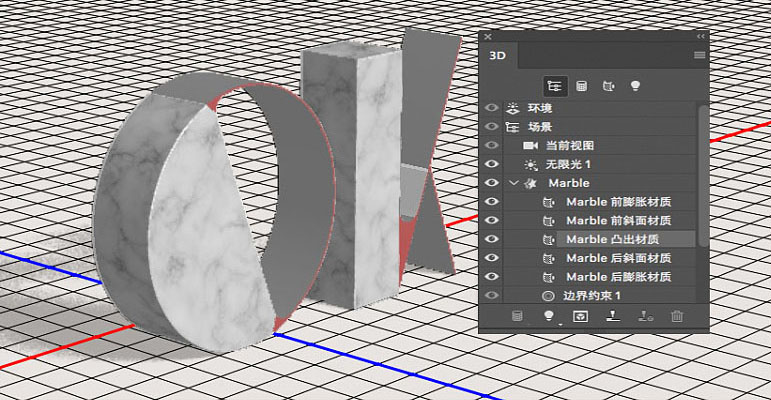The width and height of the screenshot is (771, 400).
Task: Toggle visibility of 当前视图
Action: point(491,146)
